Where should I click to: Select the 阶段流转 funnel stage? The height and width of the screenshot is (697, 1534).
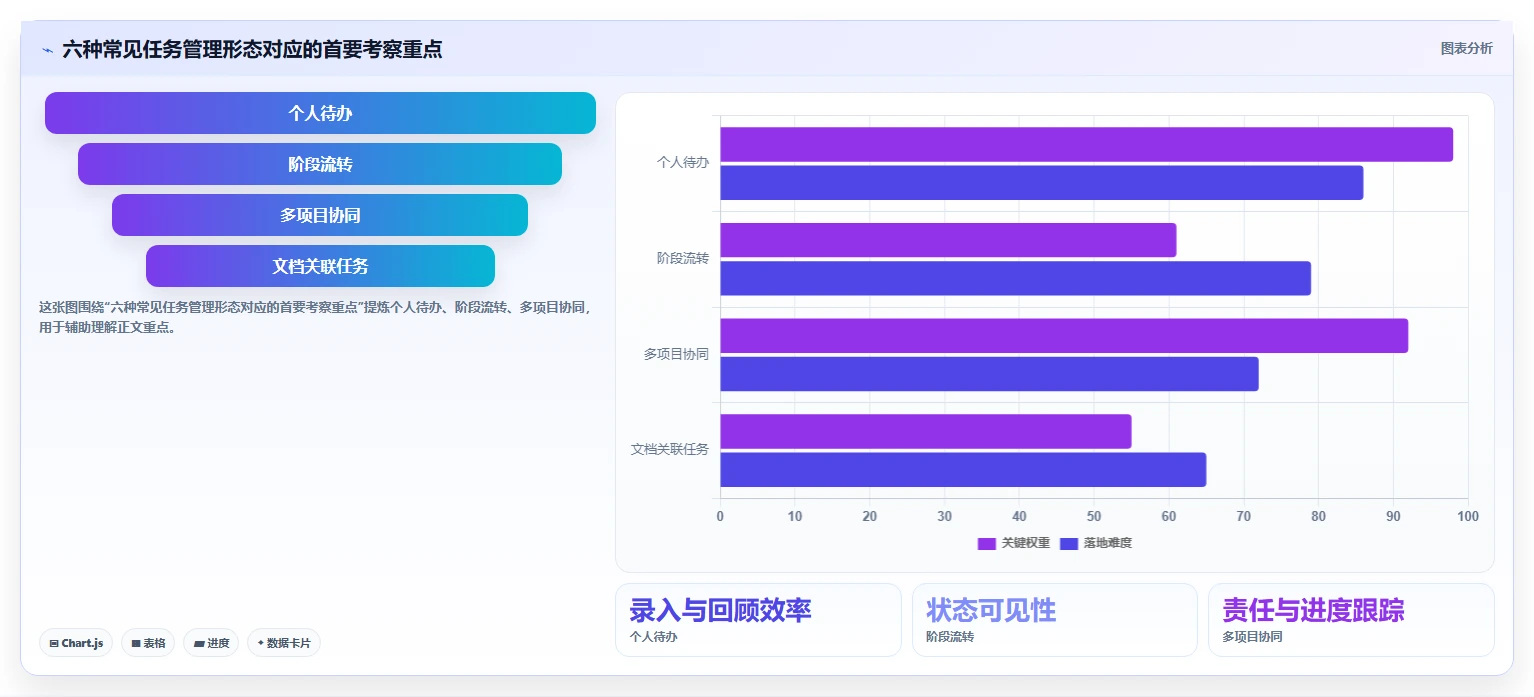(x=320, y=164)
